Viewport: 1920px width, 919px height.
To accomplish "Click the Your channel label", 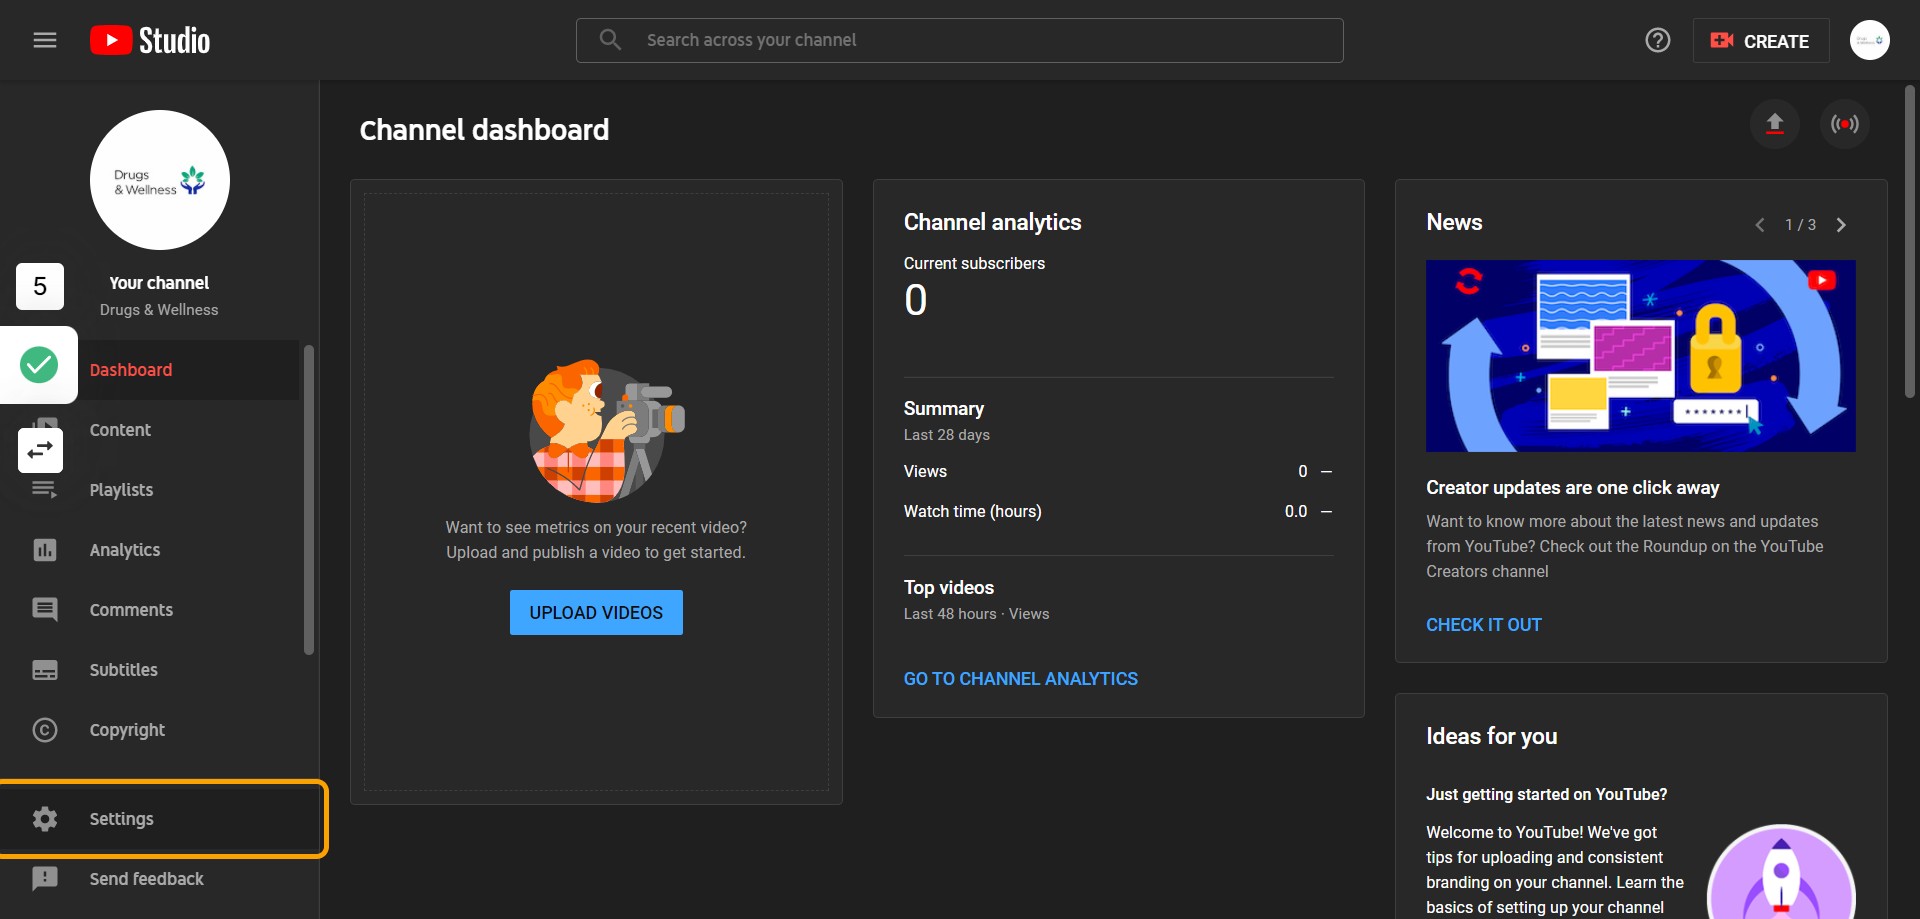I will coord(159,283).
